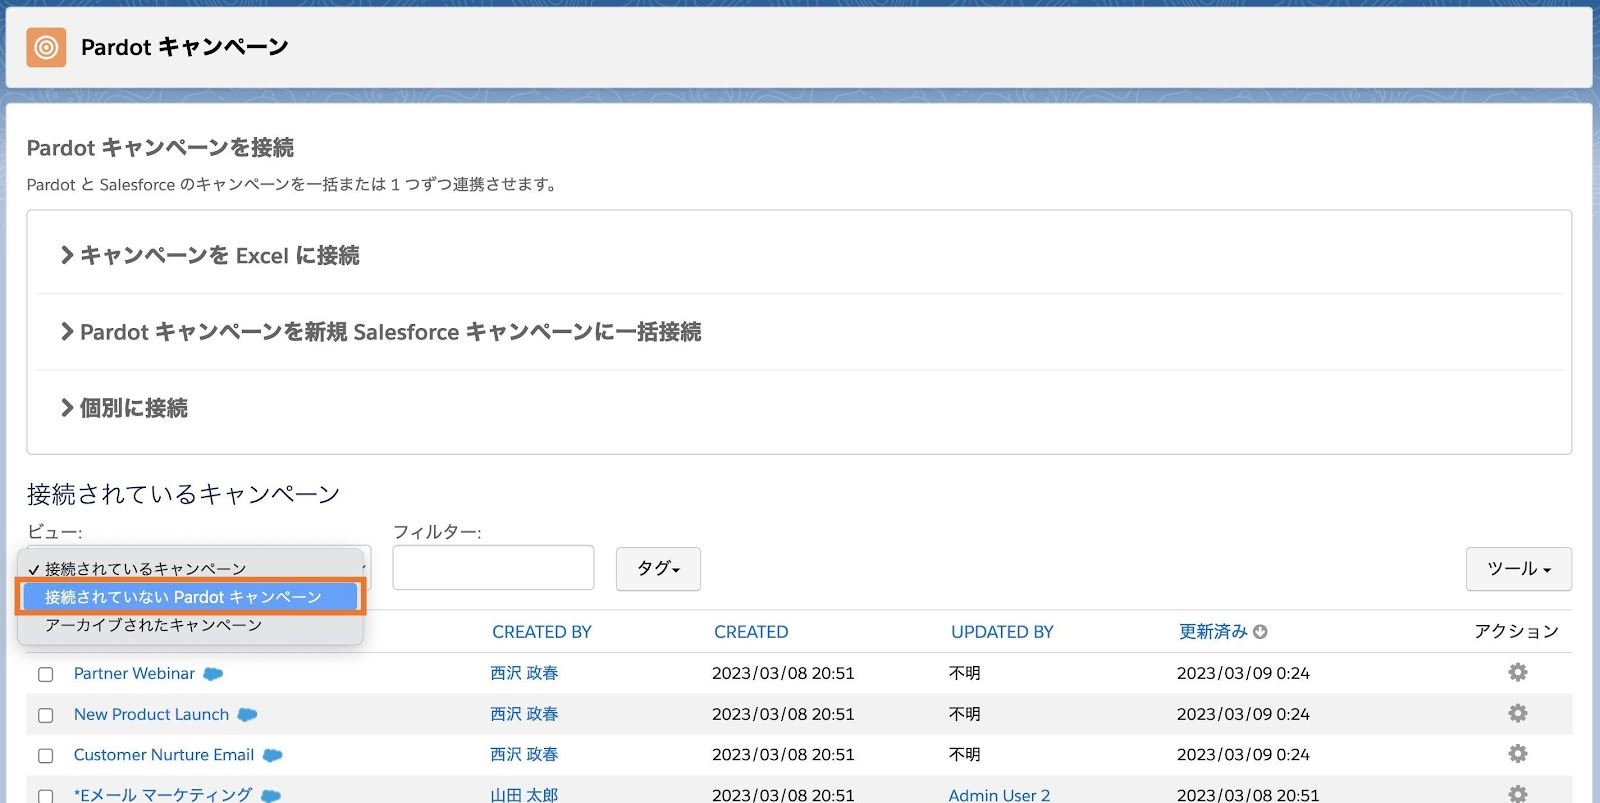Sort by UPDATED BY column header

pyautogui.click(x=1002, y=632)
